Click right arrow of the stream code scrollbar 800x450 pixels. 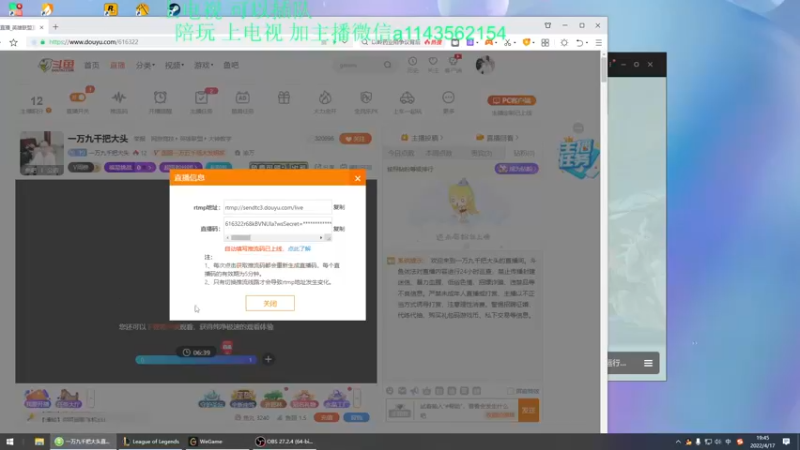tap(321, 238)
